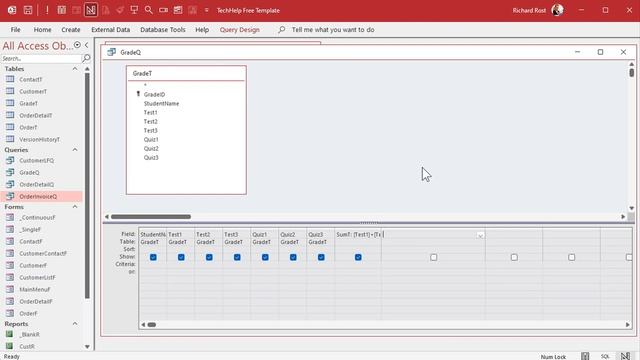The width and height of the screenshot is (640, 360).
Task: Select GradeQ query in navigation pane
Action: pyautogui.click(x=29, y=172)
